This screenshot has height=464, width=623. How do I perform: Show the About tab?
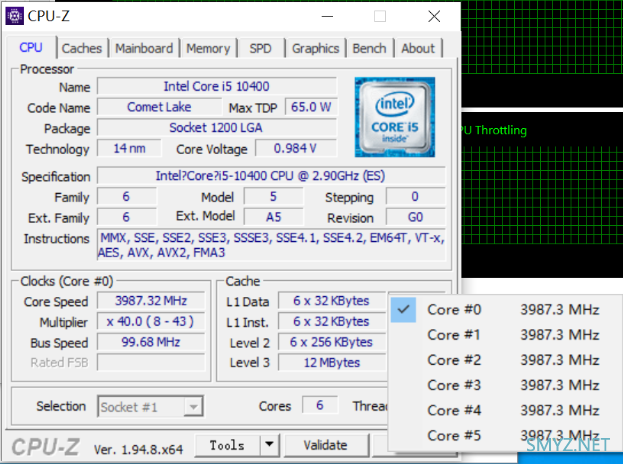pos(418,48)
